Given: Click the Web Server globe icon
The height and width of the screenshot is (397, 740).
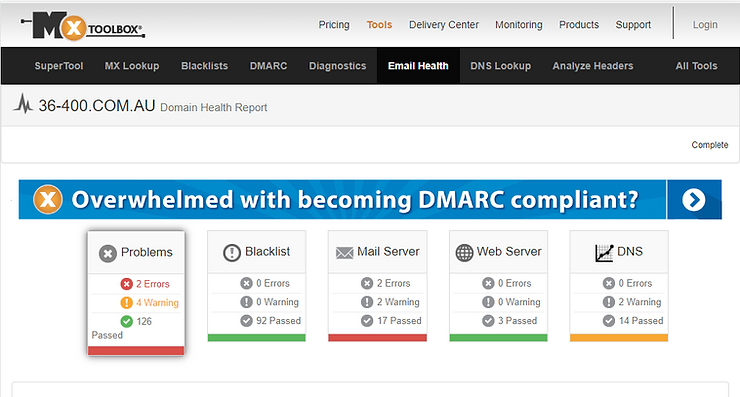Looking at the screenshot, I should pos(464,253).
